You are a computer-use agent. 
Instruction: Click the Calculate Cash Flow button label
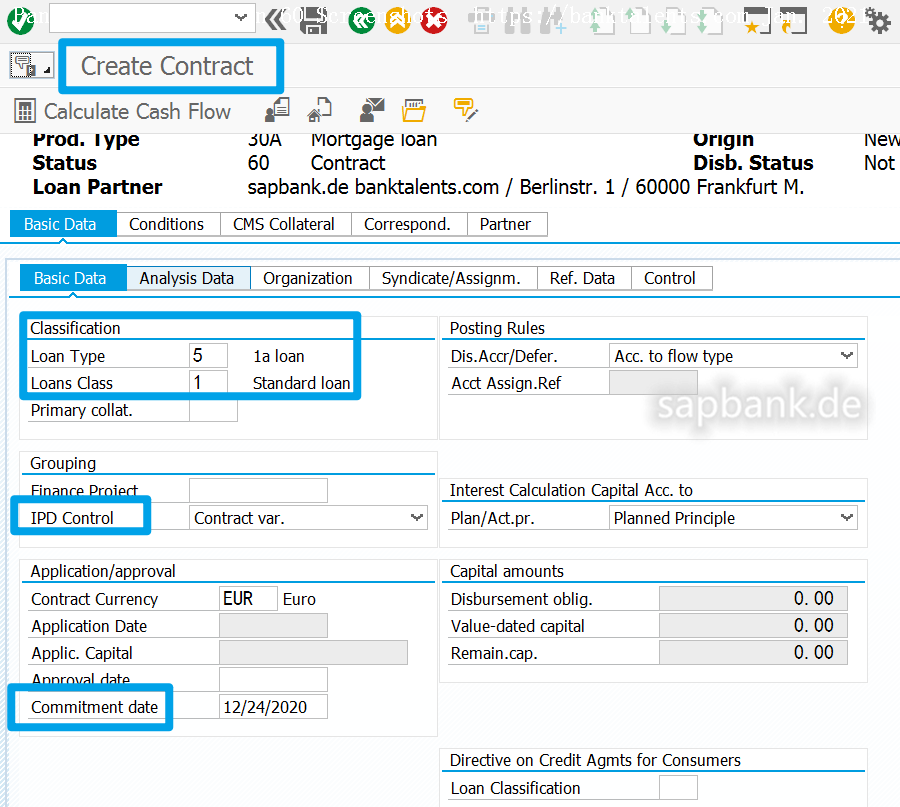(x=137, y=111)
